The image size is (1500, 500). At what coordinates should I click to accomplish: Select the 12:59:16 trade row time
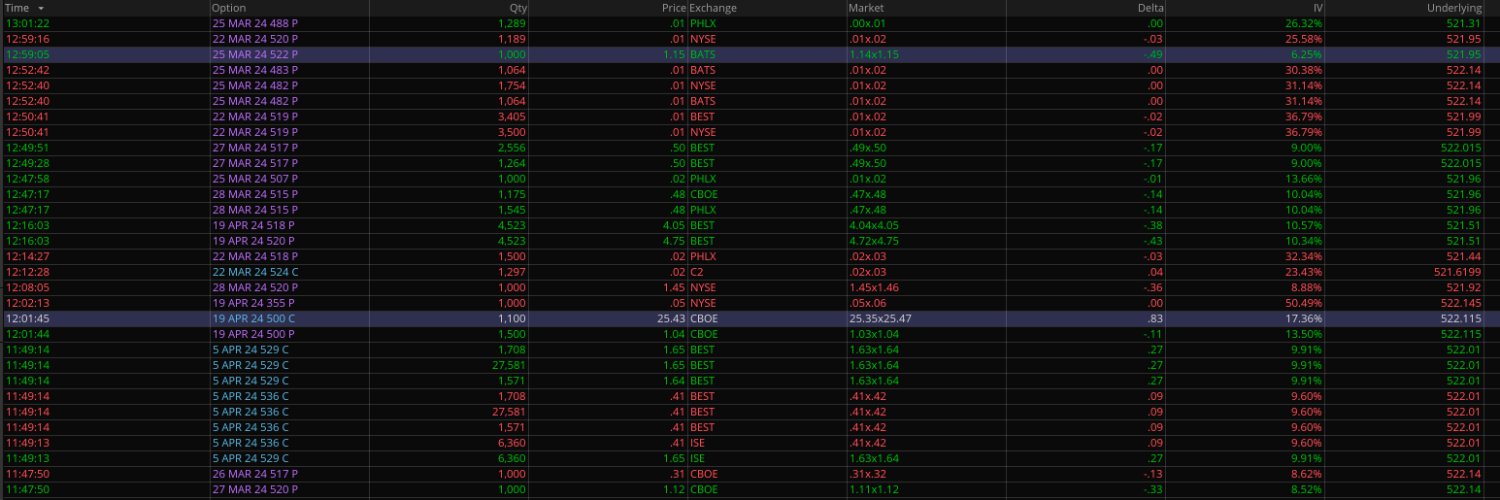coord(28,38)
